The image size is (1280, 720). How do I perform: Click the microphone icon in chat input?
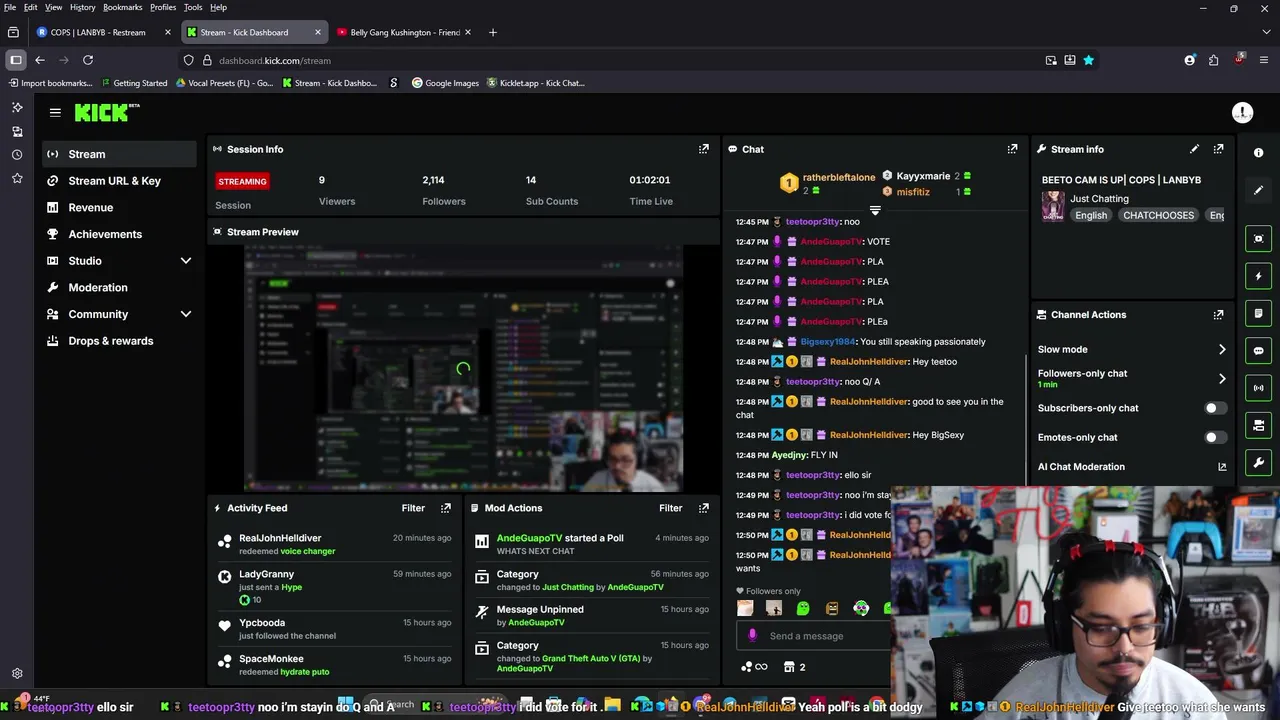click(x=753, y=636)
